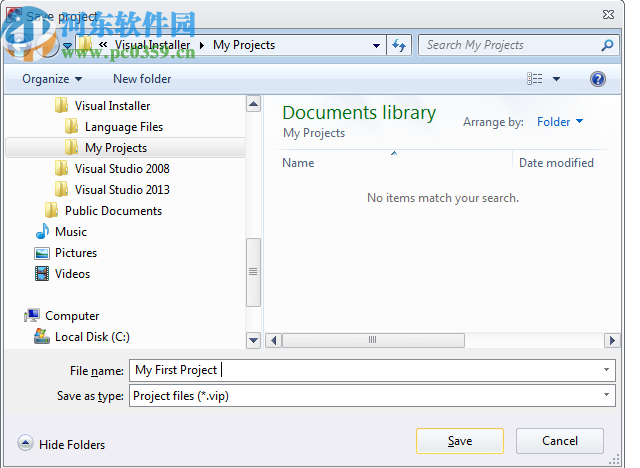Select Public Documents folder

click(113, 211)
